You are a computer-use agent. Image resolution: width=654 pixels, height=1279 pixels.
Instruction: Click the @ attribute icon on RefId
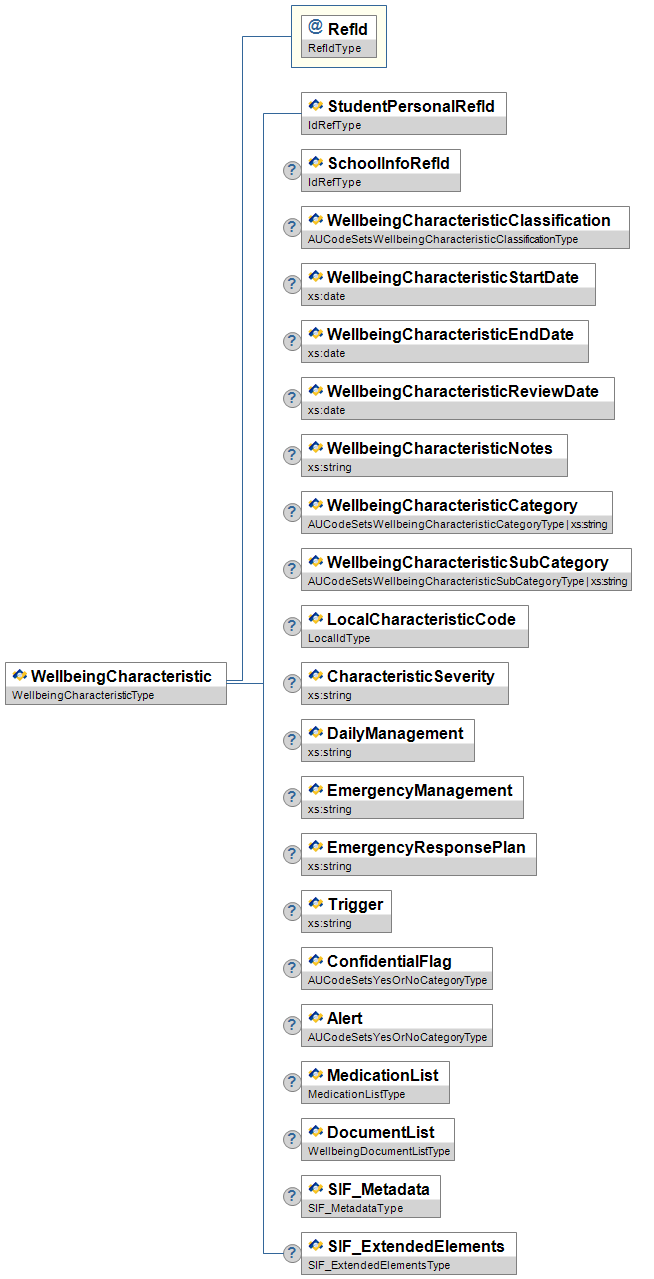point(316,28)
